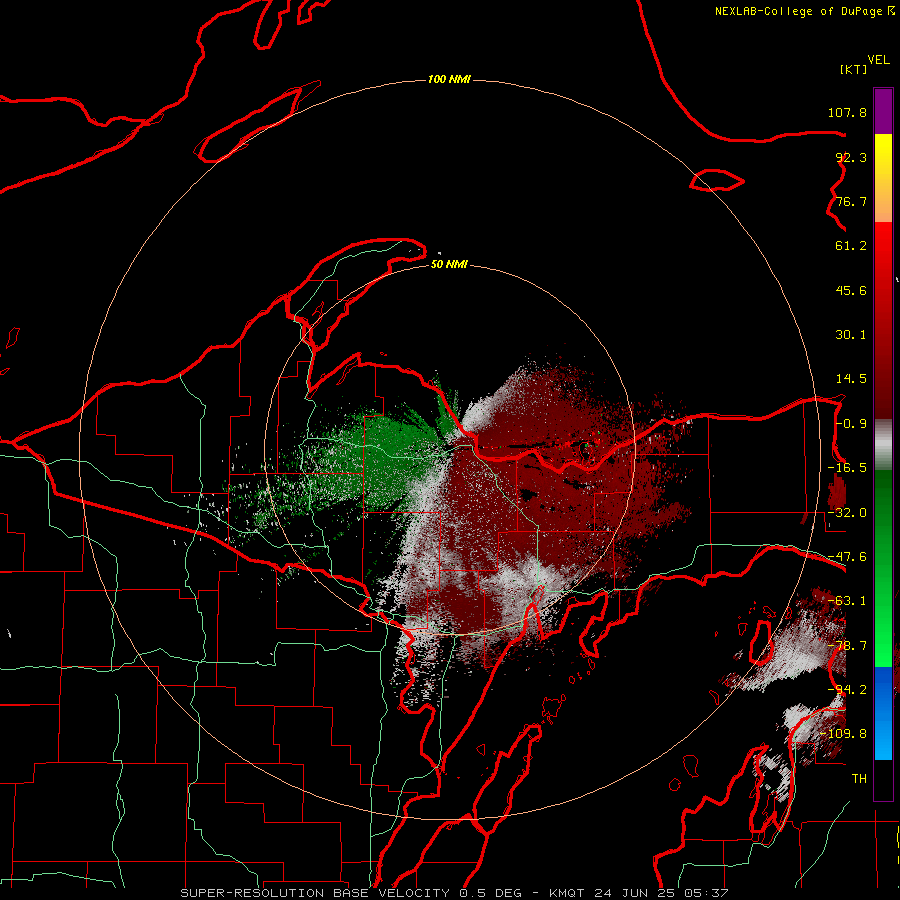This screenshot has width=900, height=900.
Task: Click the purple segment of the velocity color bar
Action: pyautogui.click(x=883, y=111)
